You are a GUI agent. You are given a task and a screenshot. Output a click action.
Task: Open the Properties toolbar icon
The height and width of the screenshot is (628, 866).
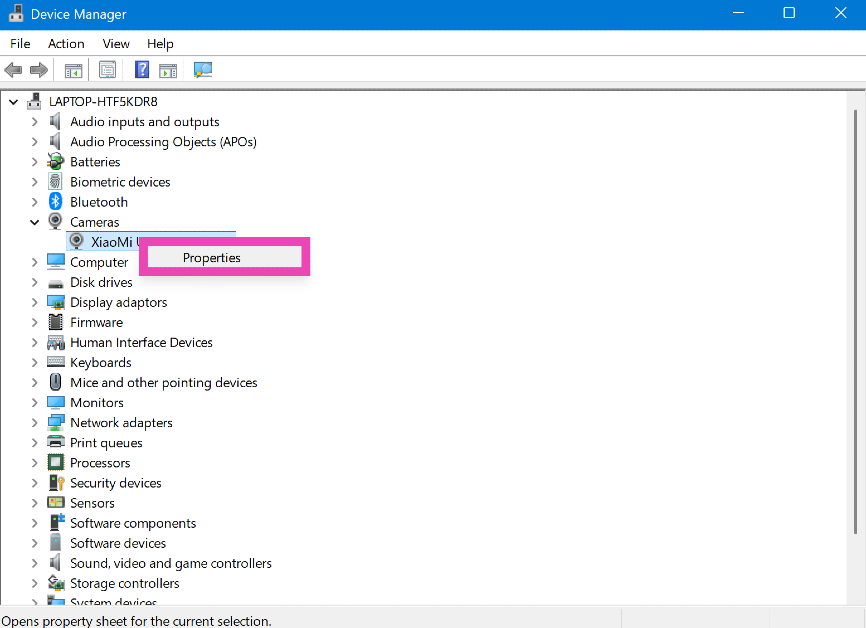107,70
